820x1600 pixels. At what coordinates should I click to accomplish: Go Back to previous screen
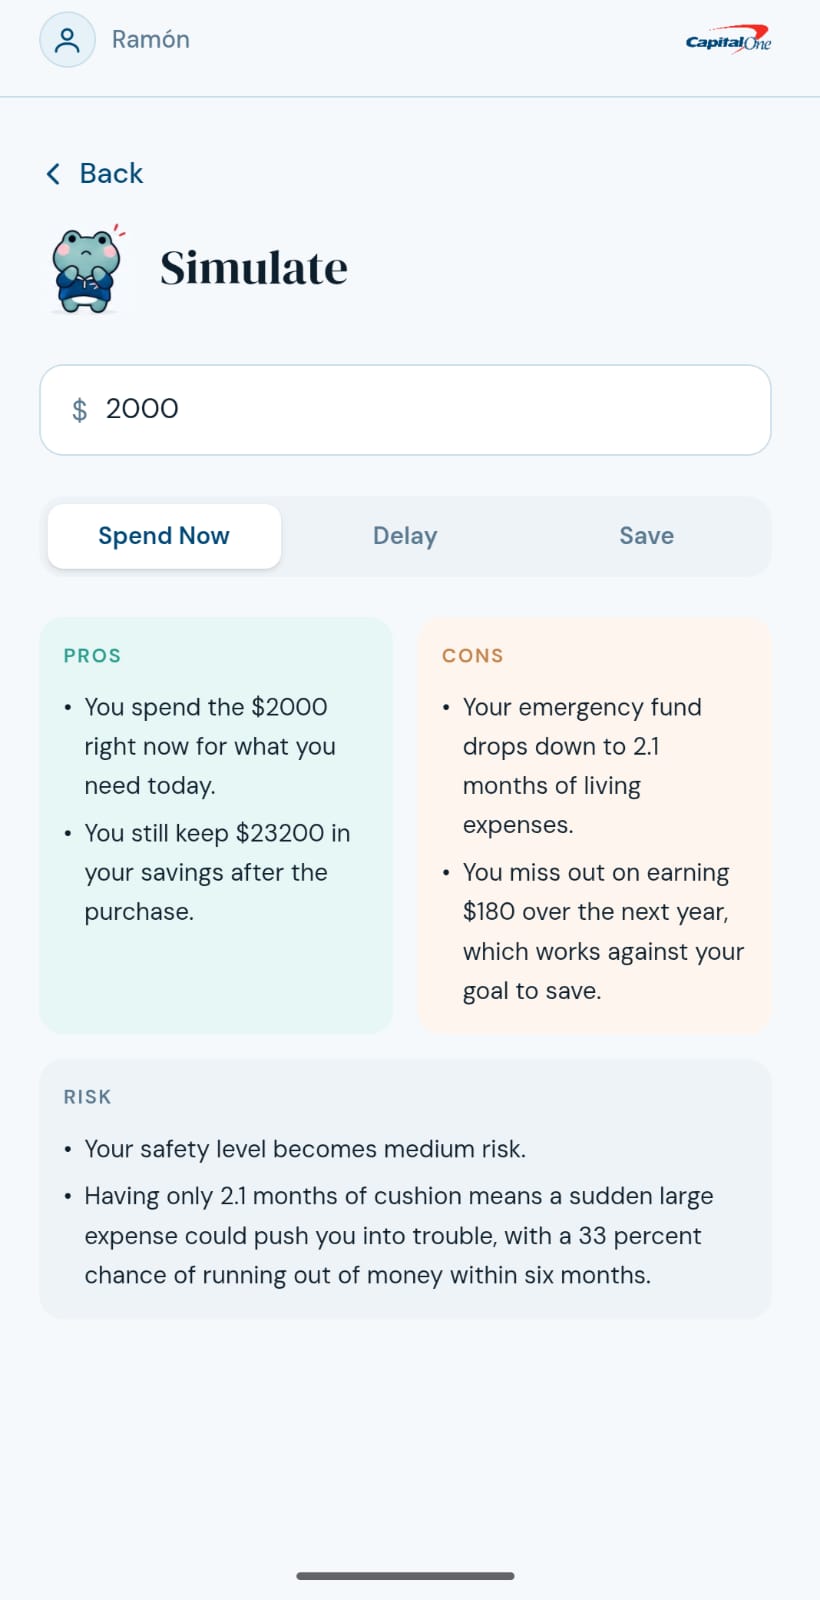pos(95,174)
